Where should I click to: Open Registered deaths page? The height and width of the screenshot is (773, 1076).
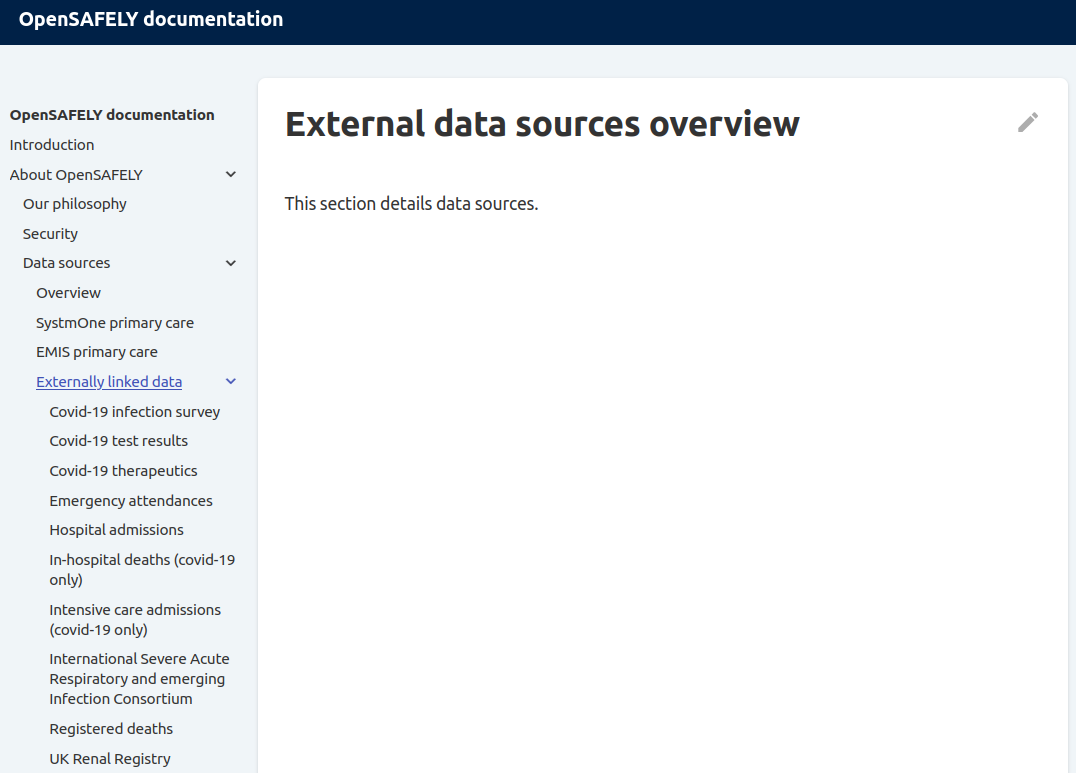[x=111, y=729]
